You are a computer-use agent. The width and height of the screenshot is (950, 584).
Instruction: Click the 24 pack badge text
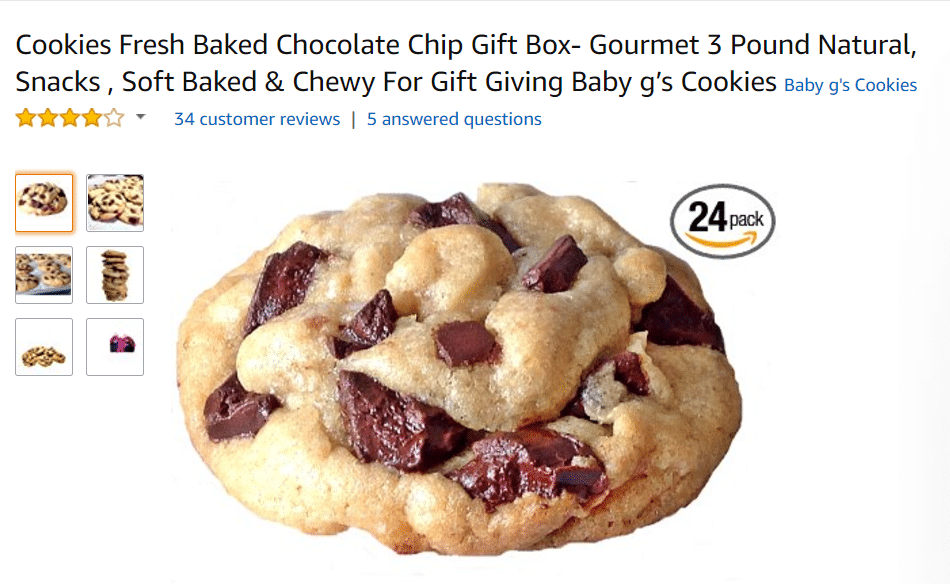click(725, 217)
